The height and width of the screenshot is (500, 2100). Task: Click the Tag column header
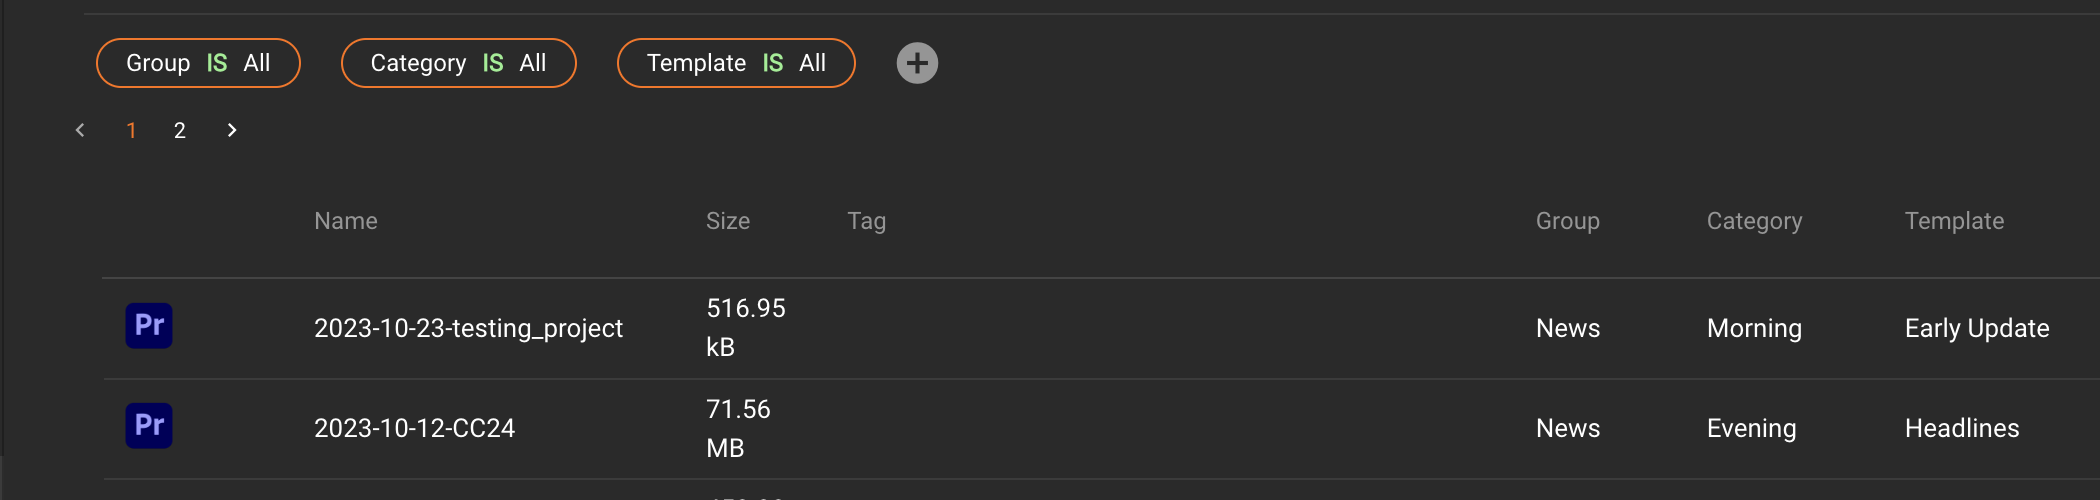point(867,221)
